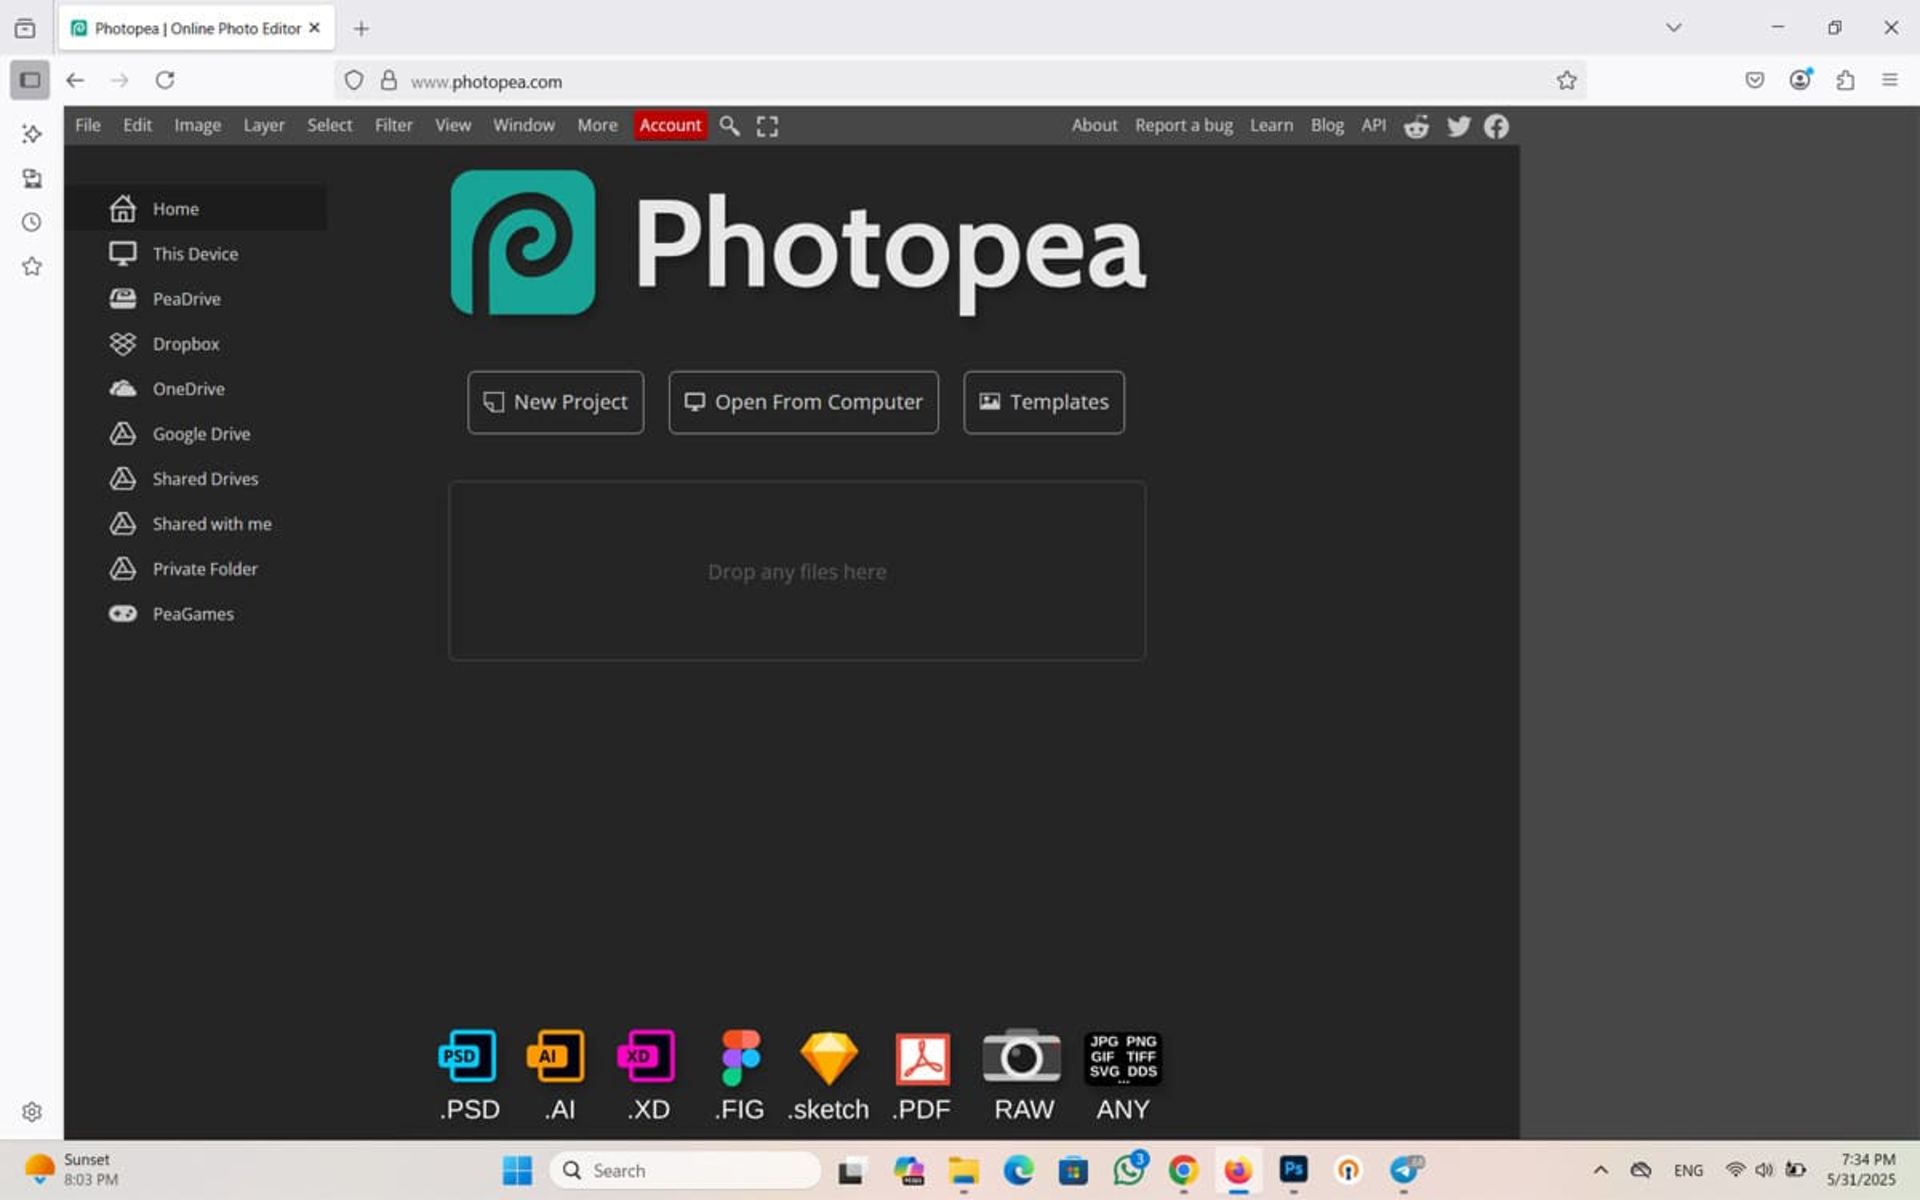Image resolution: width=1920 pixels, height=1200 pixels.
Task: Close the Photopea browser tab
Action: coord(314,28)
